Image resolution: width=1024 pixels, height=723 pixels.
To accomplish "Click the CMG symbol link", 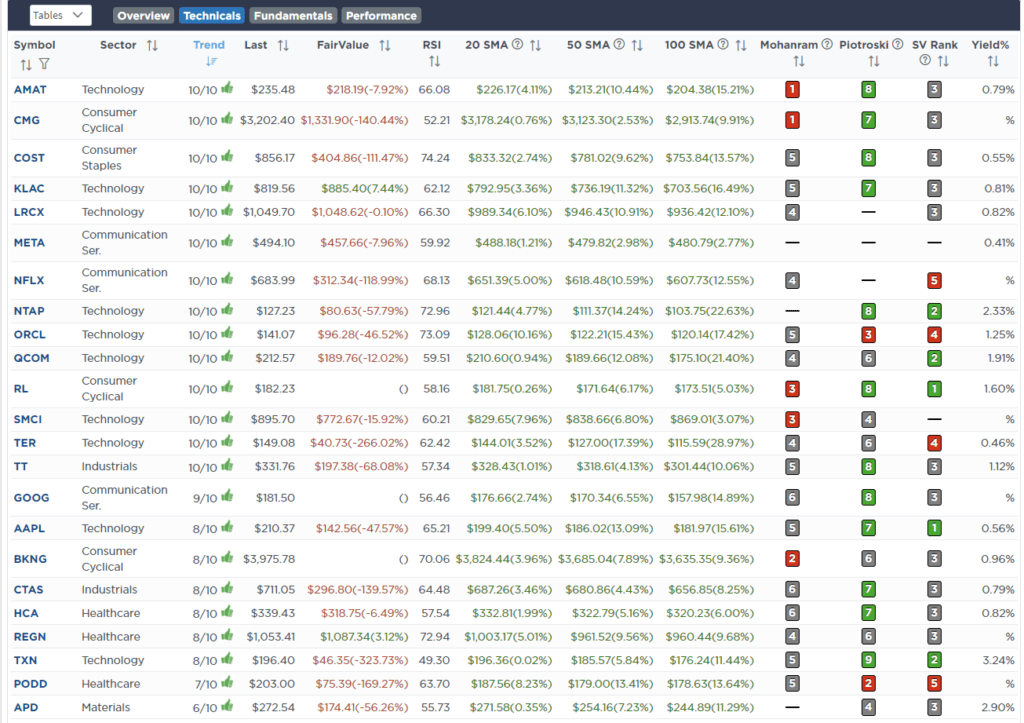I will pyautogui.click(x=26, y=118).
